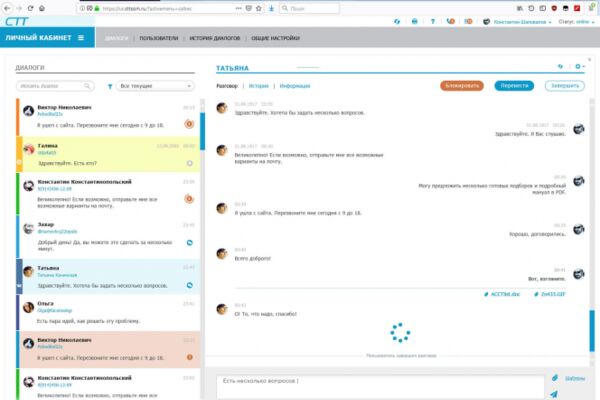This screenshot has height=400, width=600.
Task: Open the first attached file link
Action: click(x=502, y=294)
